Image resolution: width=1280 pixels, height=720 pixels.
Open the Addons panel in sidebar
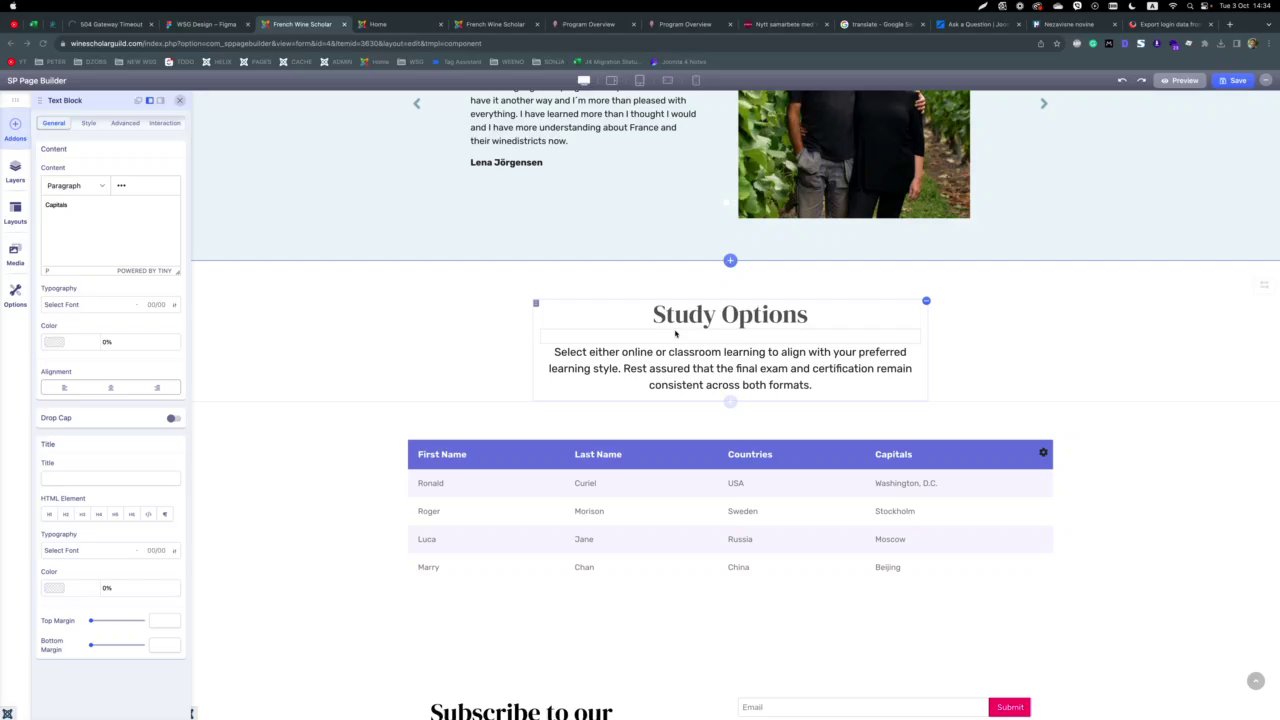tap(15, 129)
